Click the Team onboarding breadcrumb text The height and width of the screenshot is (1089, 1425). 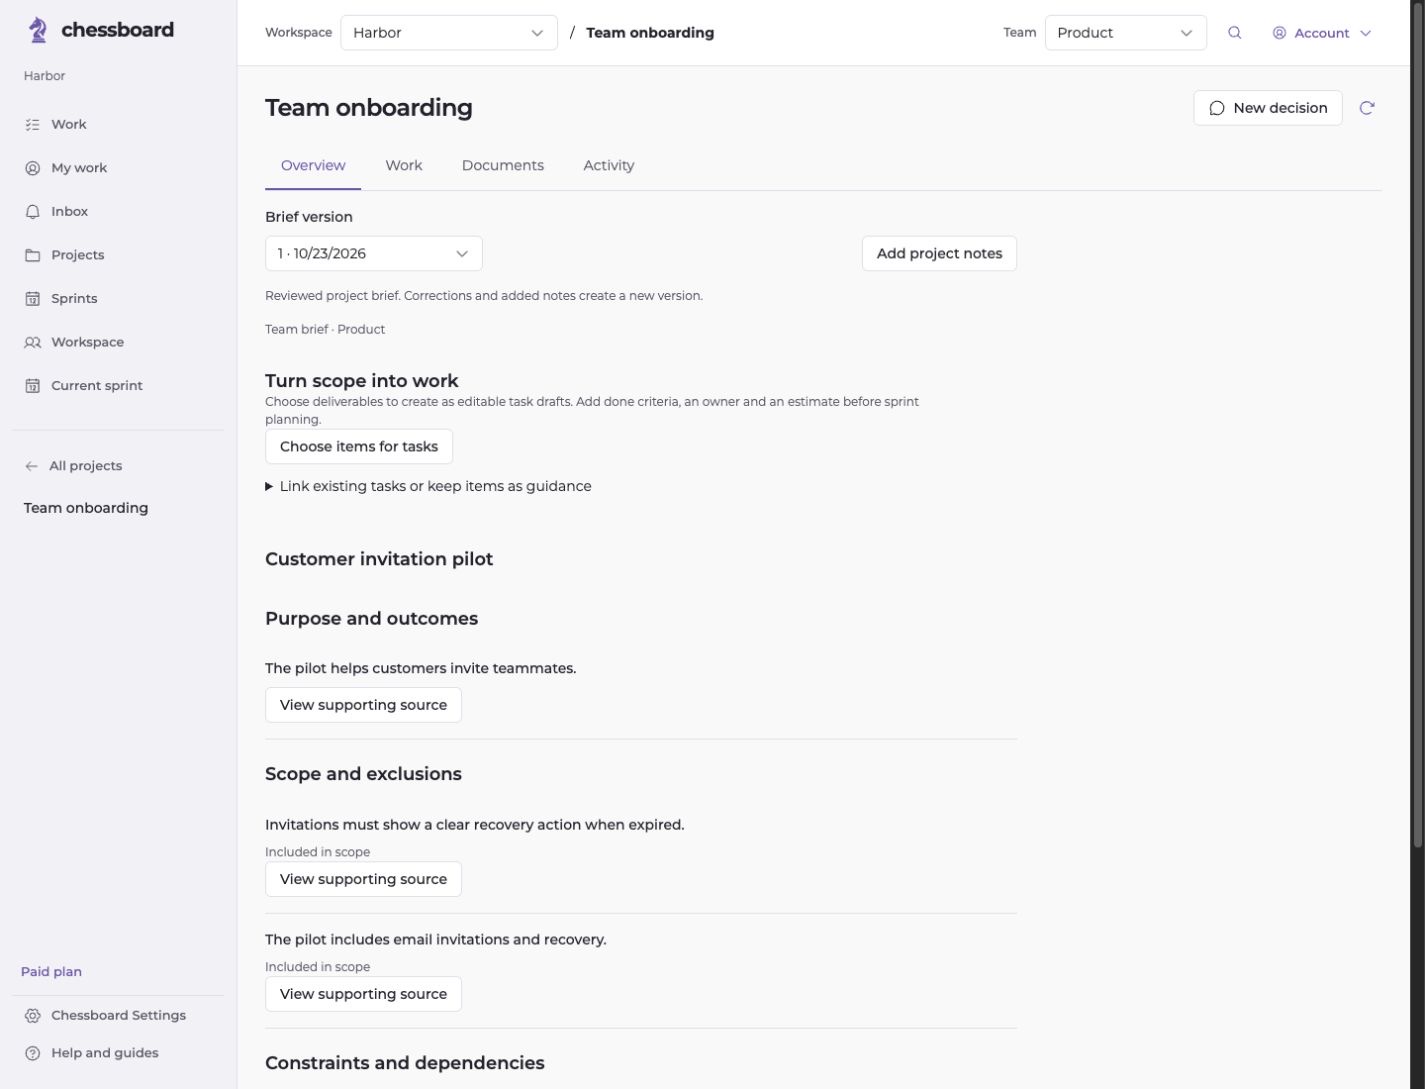[x=650, y=33]
